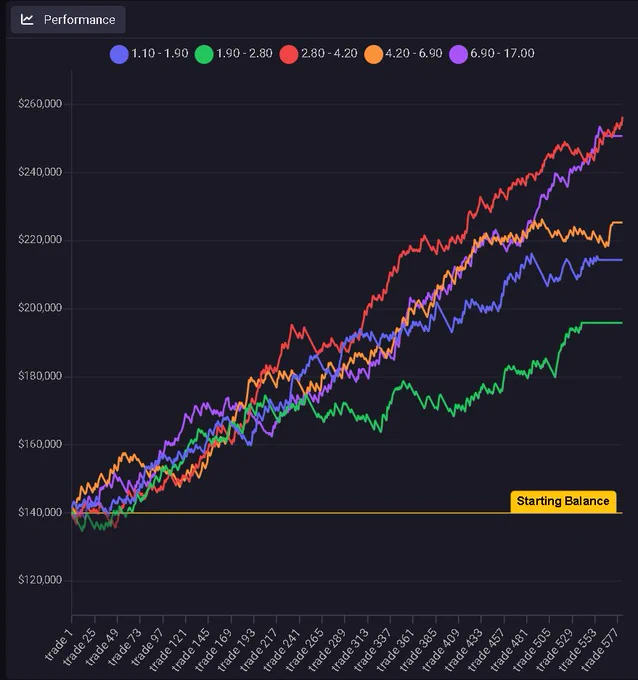This screenshot has width=638, height=680.
Task: Click the trade 409 x-axis label
Action: 441,649
